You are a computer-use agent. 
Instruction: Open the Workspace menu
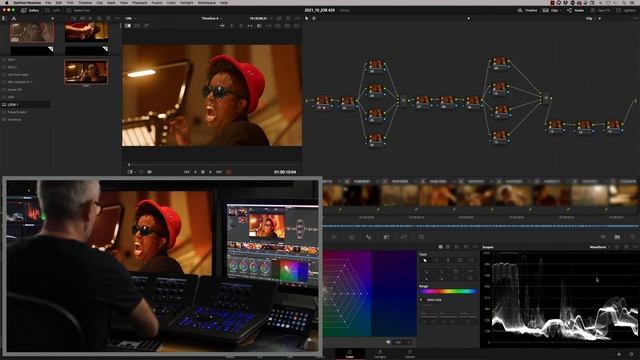pyautogui.click(x=207, y=2)
